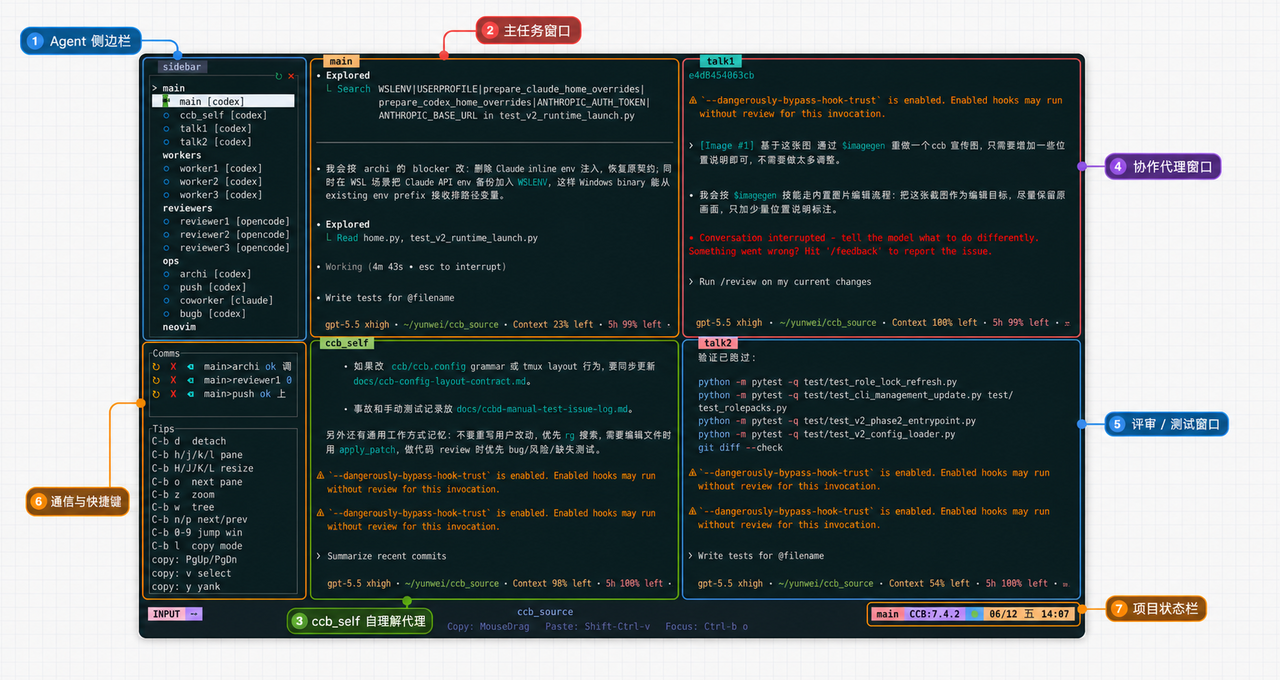Open the sidebar pane tab label
This screenshot has height=680, width=1280.
click(x=181, y=67)
